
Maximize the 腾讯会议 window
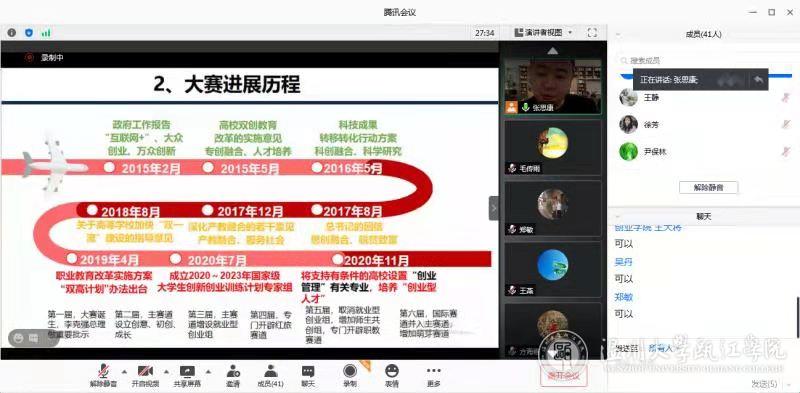point(772,12)
